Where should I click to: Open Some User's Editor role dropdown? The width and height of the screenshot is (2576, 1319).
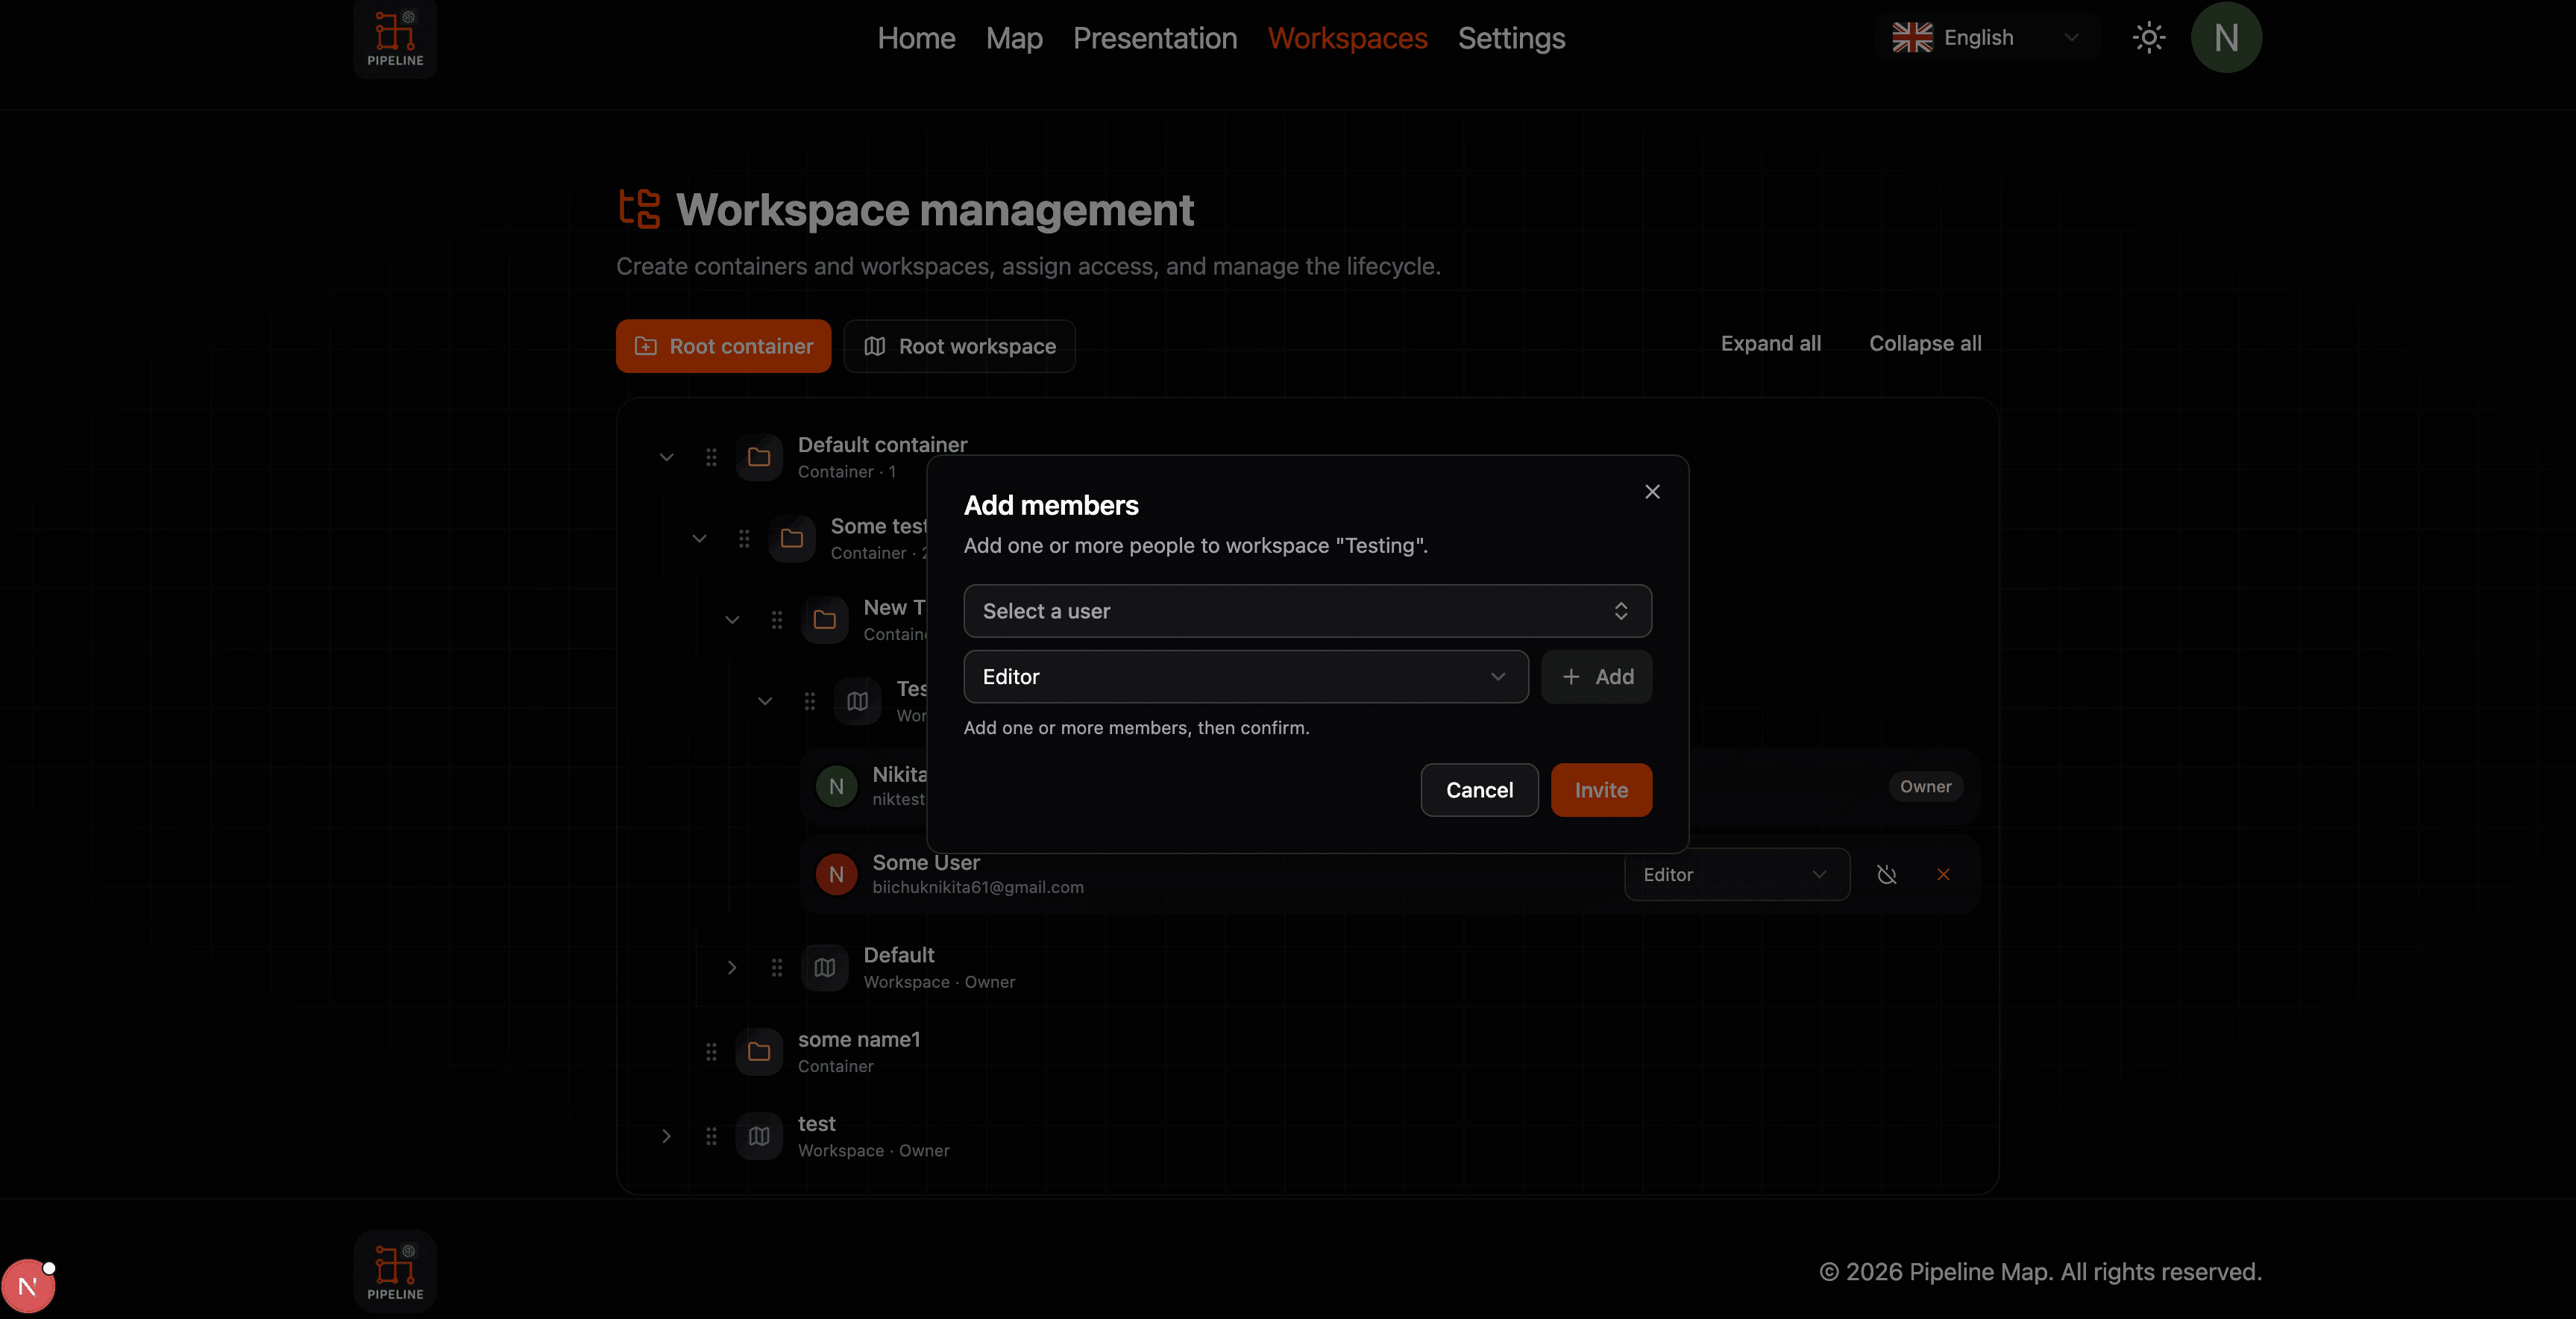click(1737, 874)
